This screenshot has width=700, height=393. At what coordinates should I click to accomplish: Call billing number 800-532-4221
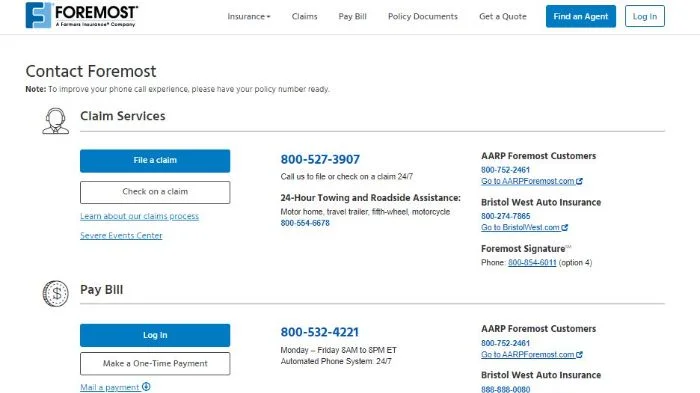320,332
